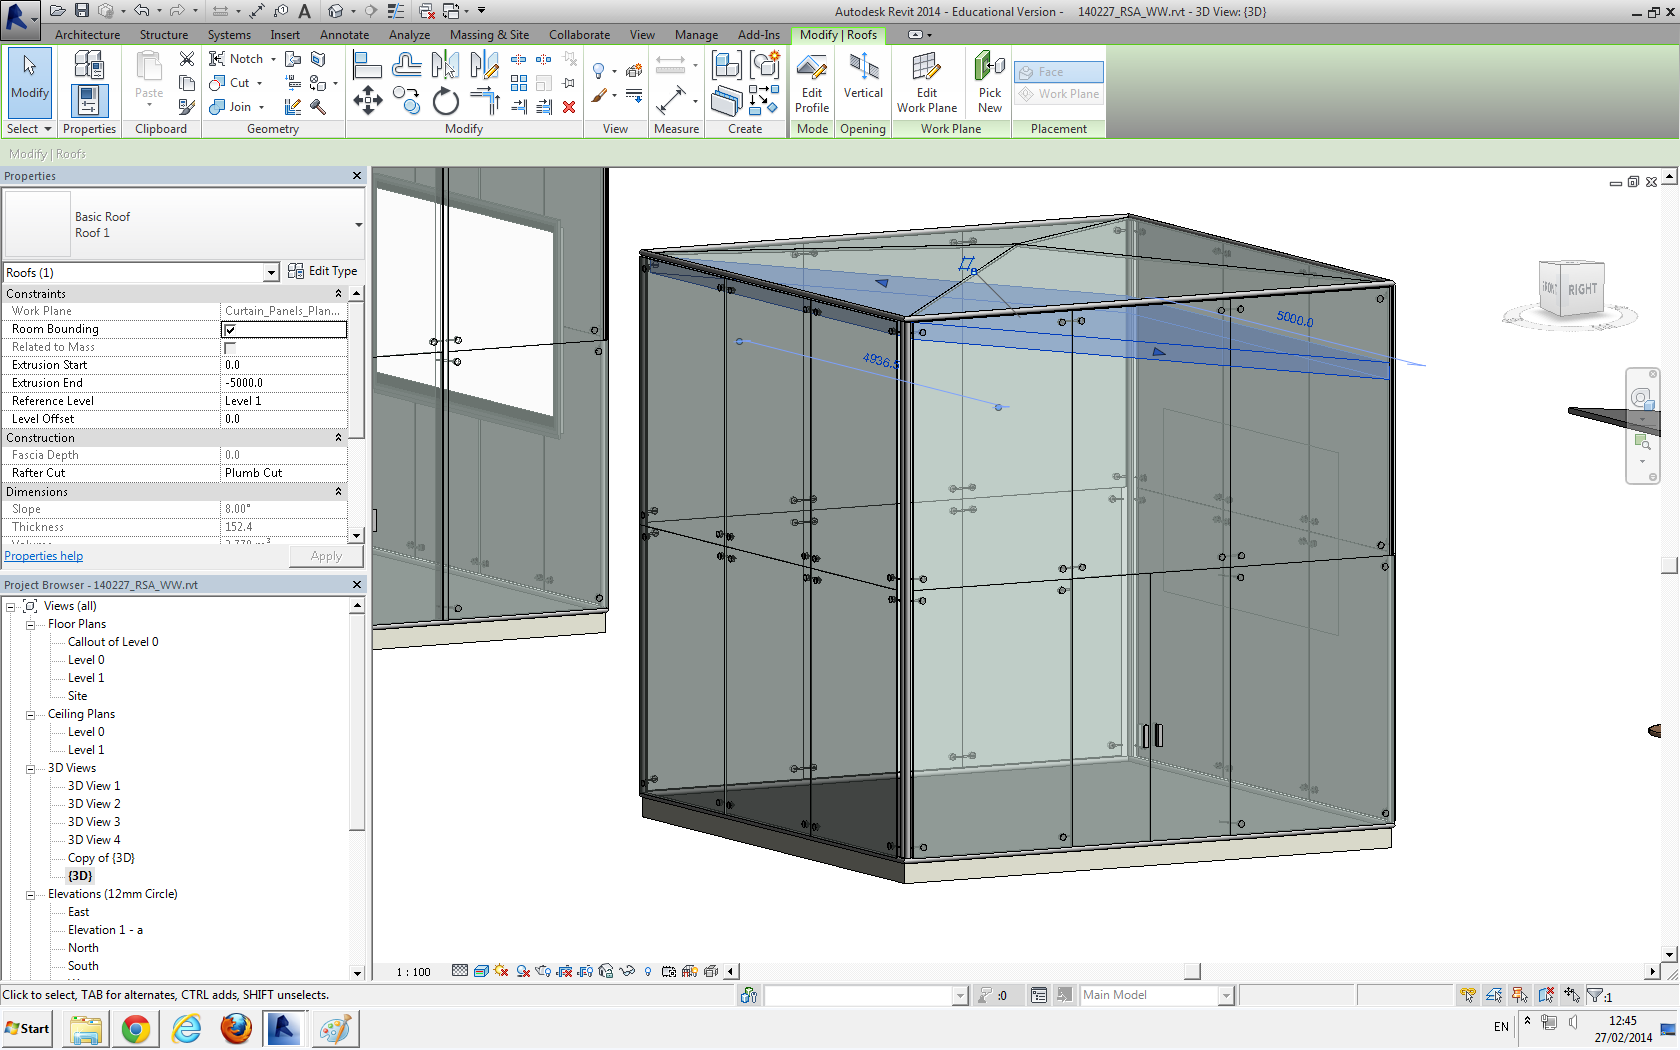Open the Annotate ribbon tab

(344, 35)
